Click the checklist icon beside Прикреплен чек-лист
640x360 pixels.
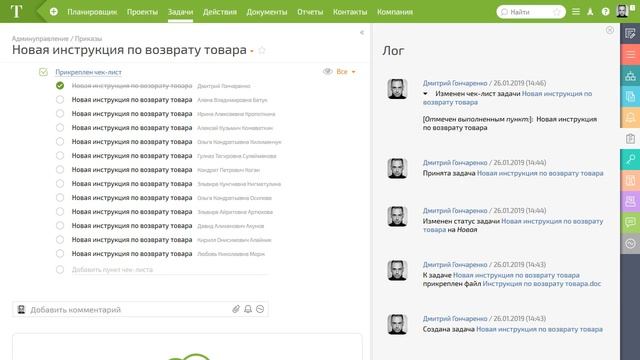[43, 72]
